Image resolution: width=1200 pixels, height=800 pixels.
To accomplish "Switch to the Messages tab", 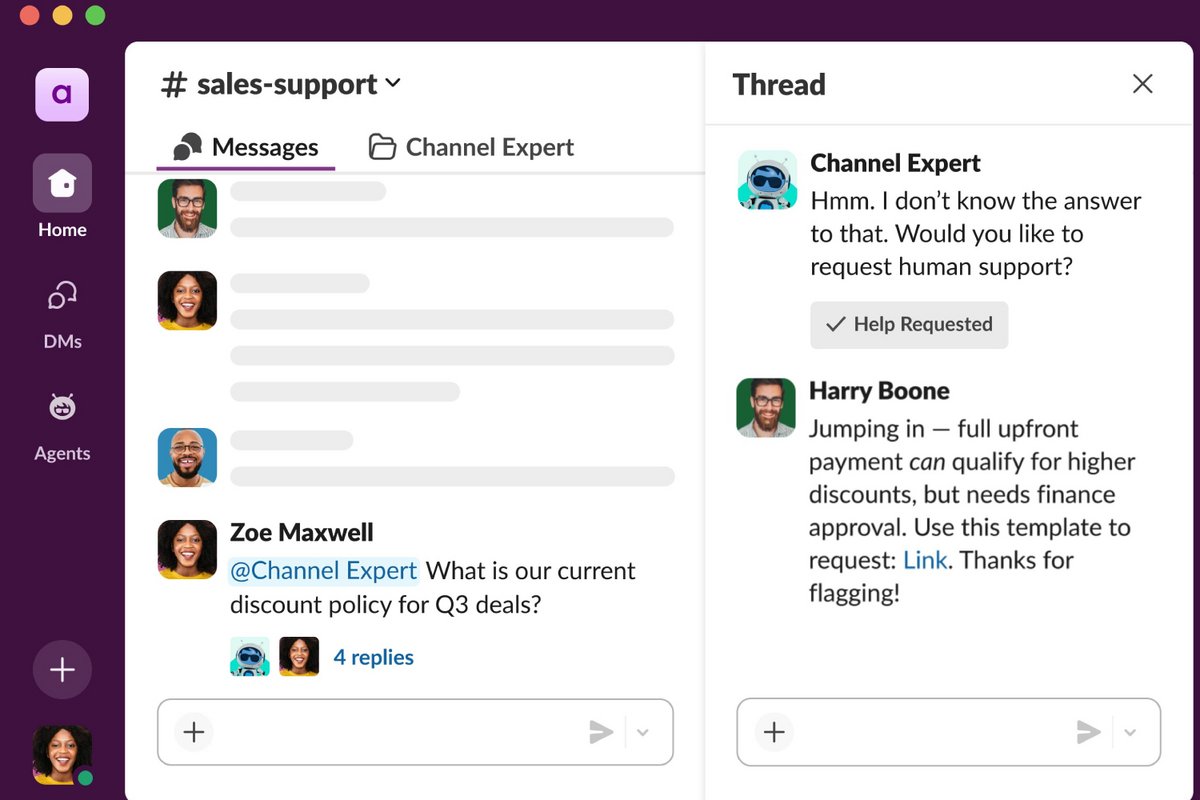I will click(246, 148).
